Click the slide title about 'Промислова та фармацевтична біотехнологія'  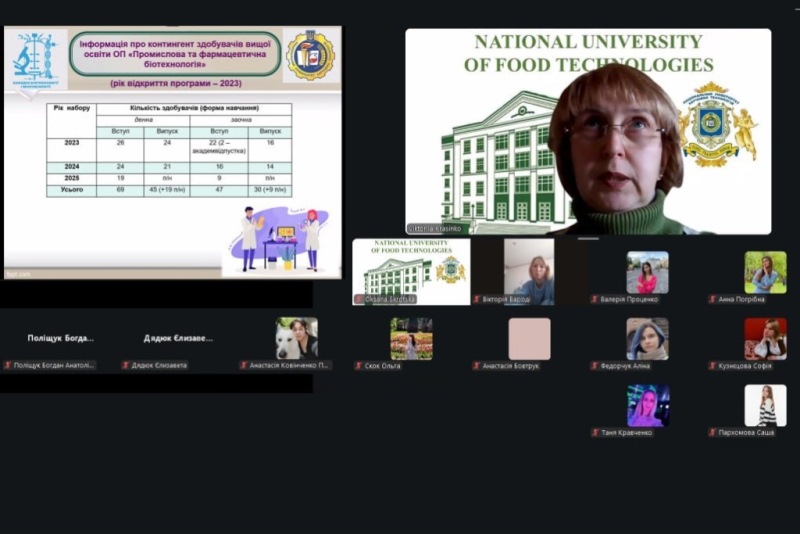(x=175, y=54)
